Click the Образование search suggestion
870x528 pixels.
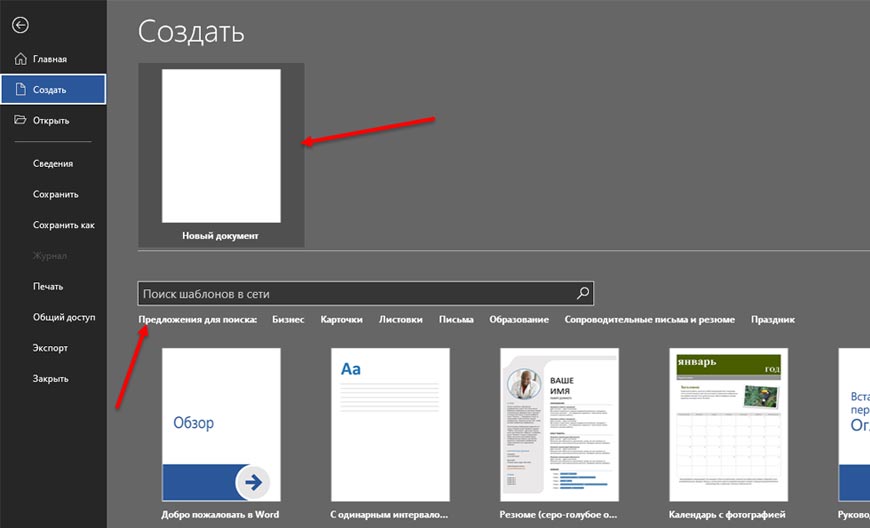coord(519,320)
